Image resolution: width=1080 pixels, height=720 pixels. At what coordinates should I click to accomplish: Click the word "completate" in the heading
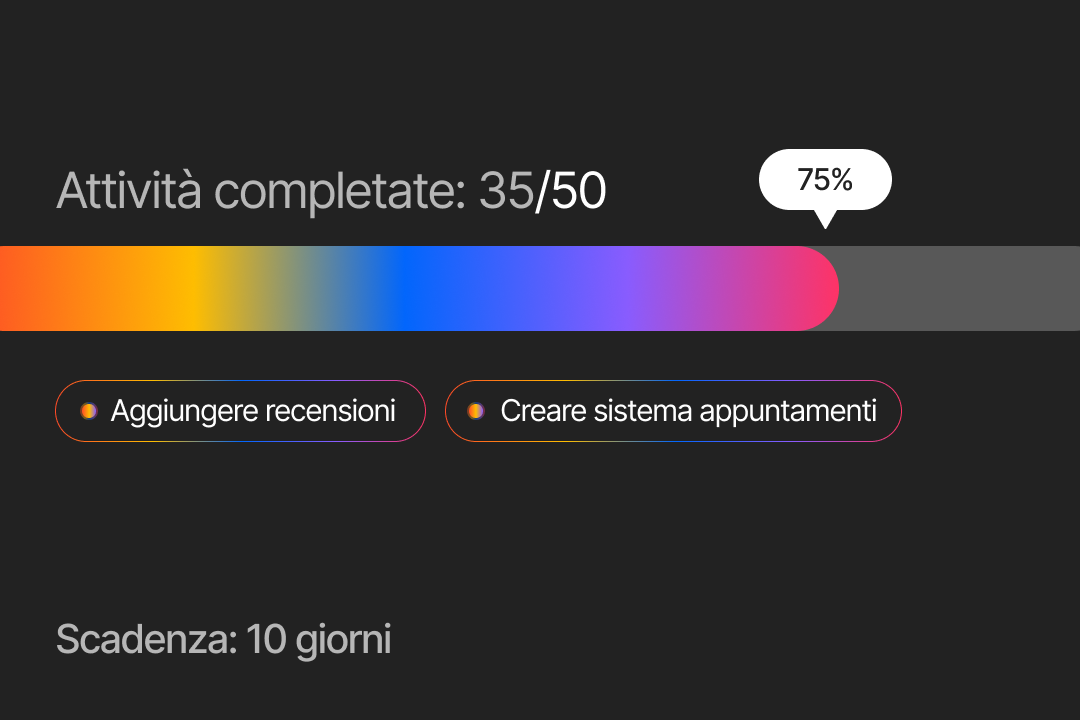coord(341,190)
